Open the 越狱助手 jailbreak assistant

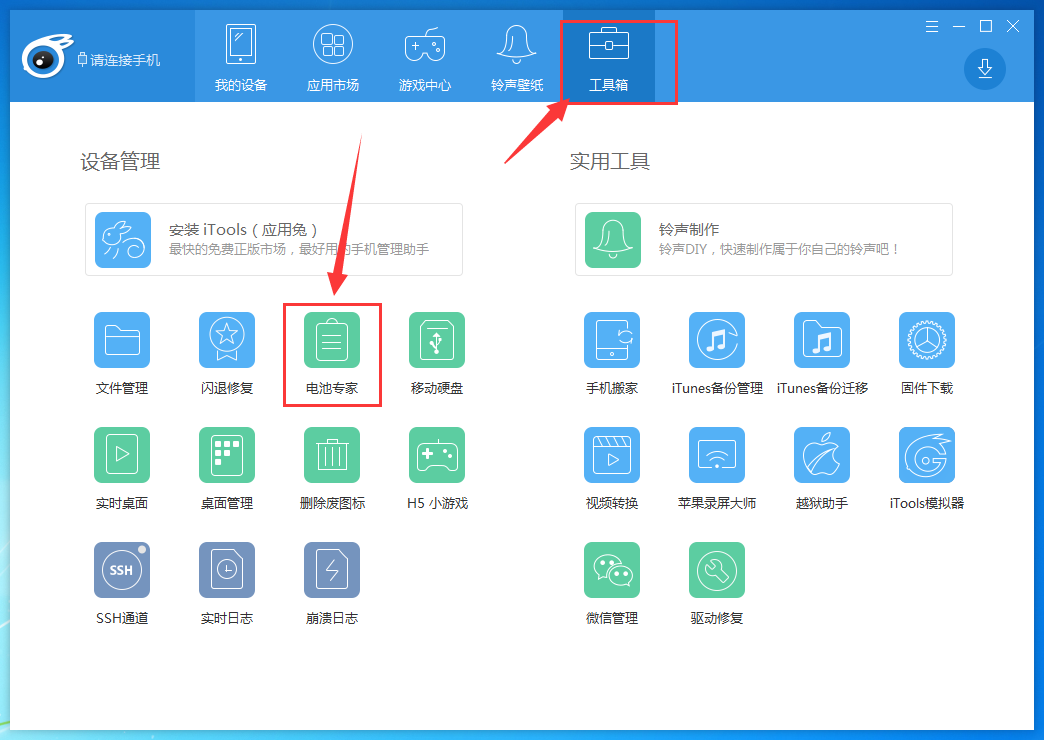[821, 455]
